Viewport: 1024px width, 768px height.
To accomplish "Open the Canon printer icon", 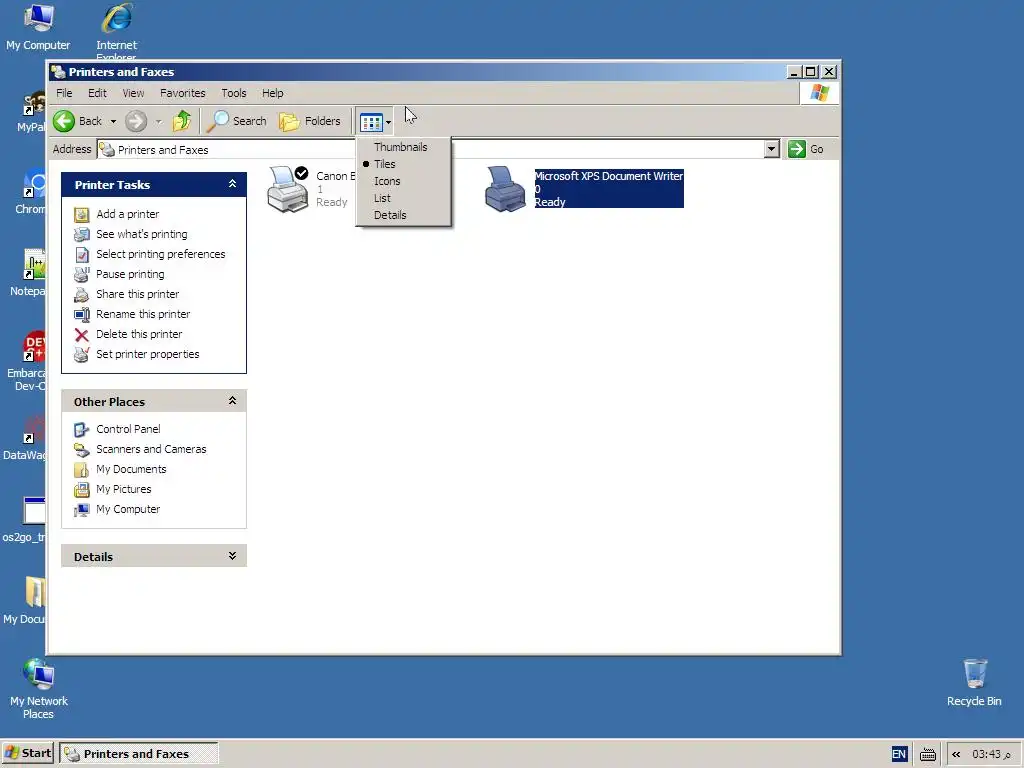I will (x=287, y=189).
